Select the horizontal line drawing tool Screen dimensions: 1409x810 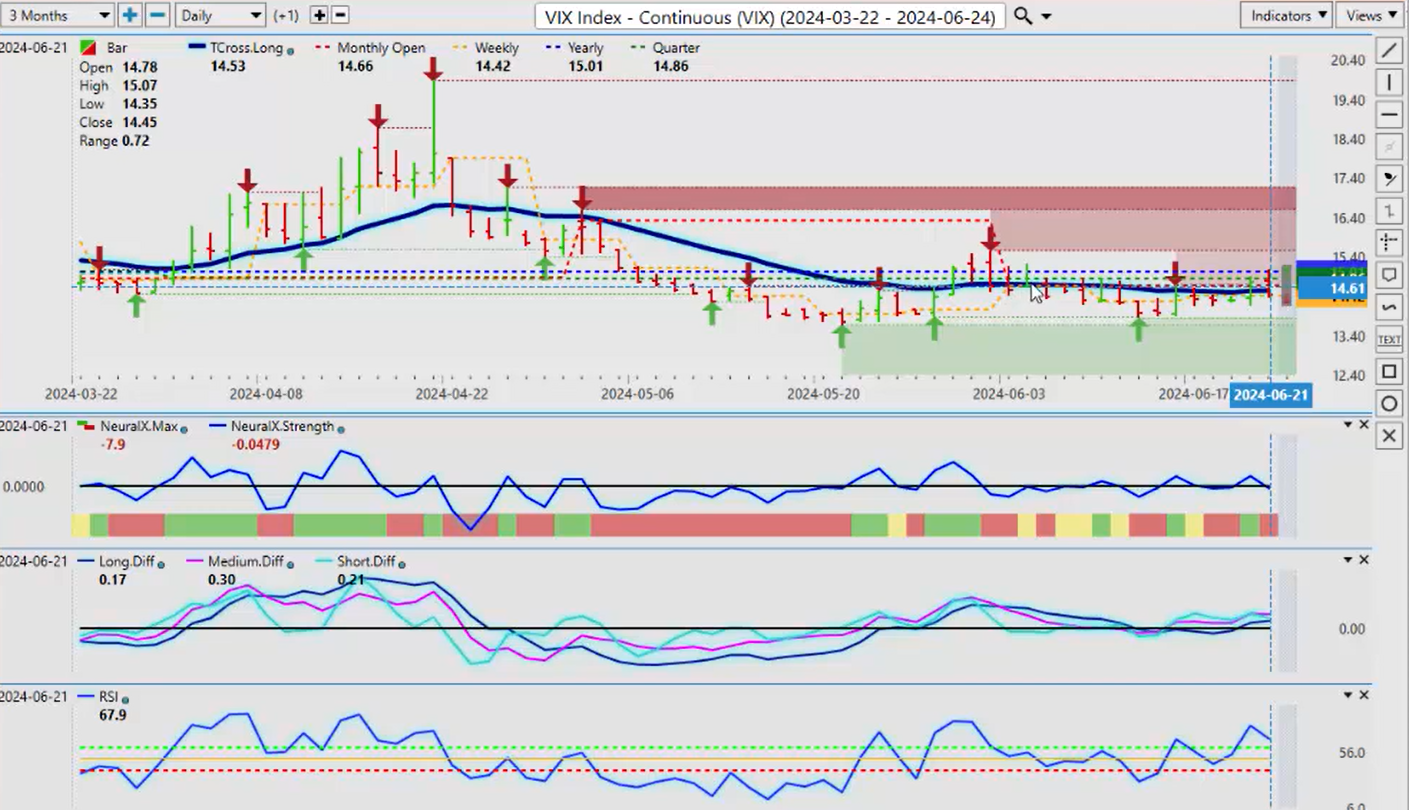pos(1389,115)
